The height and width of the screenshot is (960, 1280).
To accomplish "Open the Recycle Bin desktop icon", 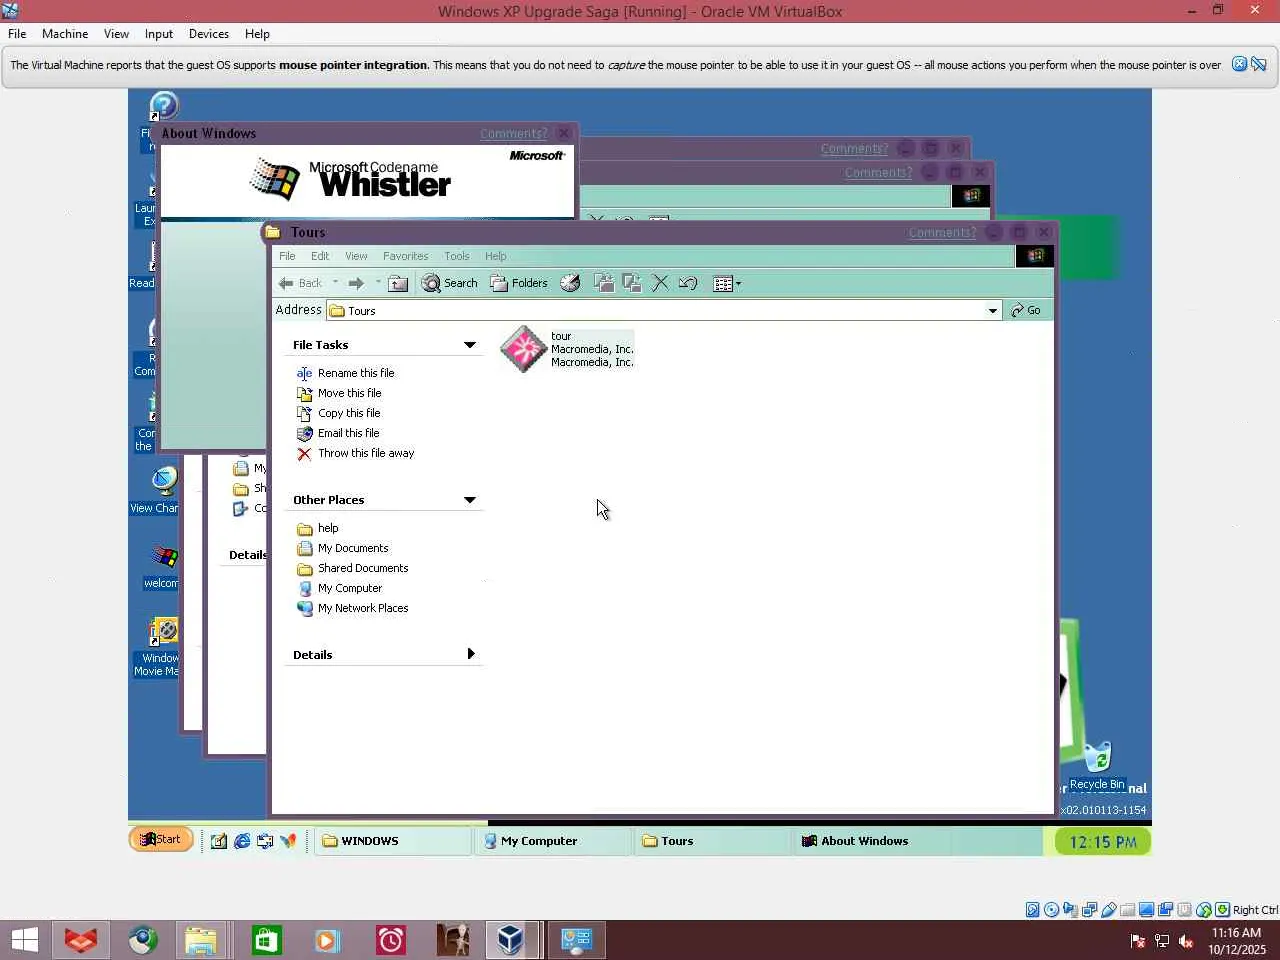I will tap(1097, 765).
